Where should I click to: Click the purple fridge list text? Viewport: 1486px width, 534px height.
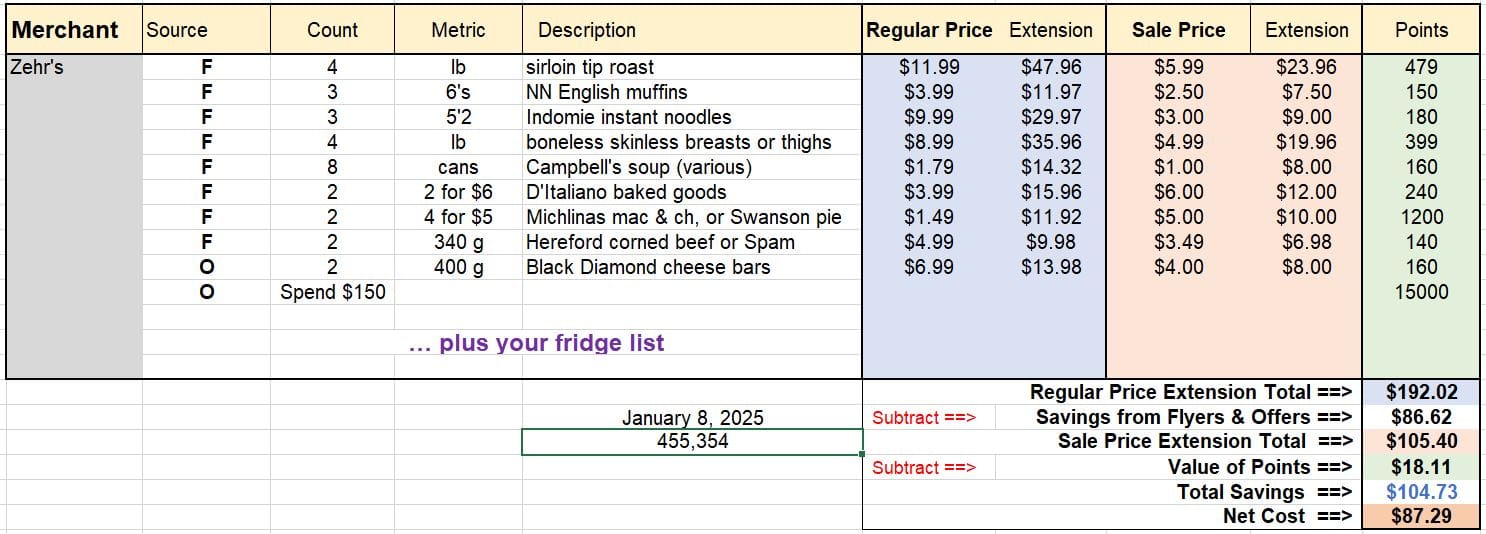point(537,343)
